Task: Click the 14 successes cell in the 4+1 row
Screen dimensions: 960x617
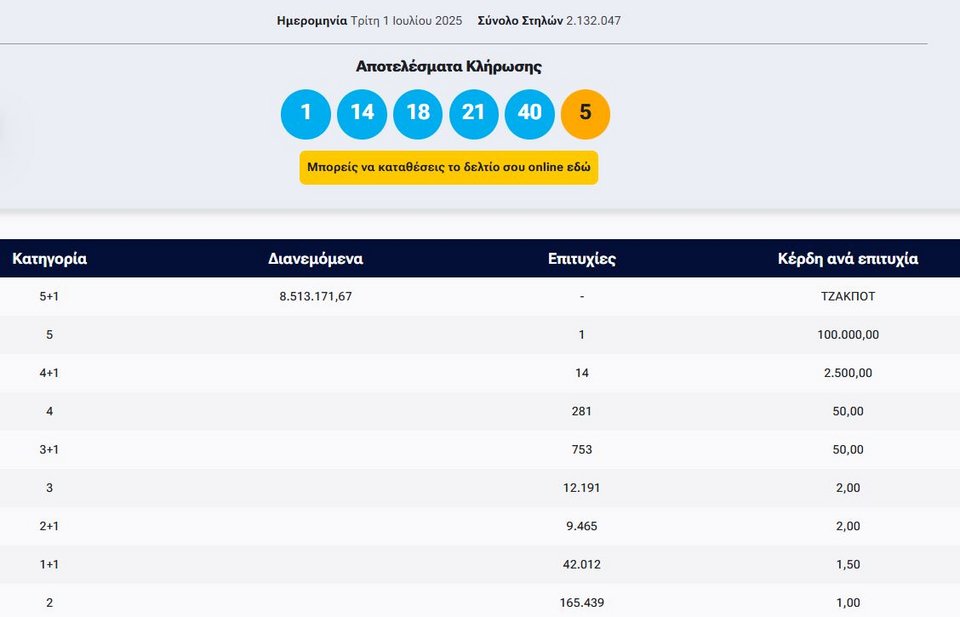Action: (582, 373)
